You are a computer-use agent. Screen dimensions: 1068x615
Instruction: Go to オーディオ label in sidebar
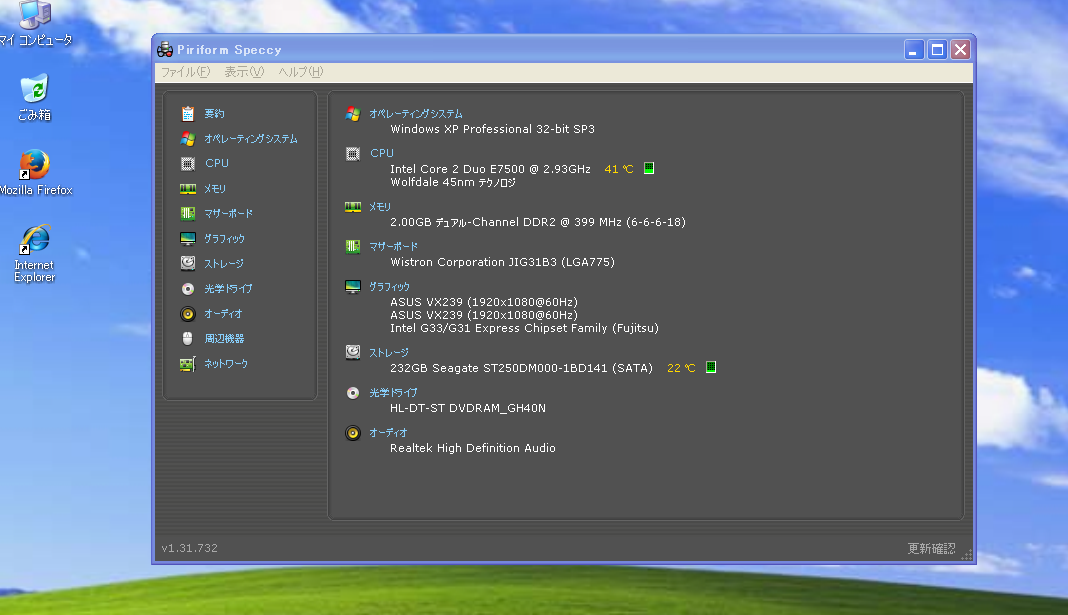tap(223, 314)
